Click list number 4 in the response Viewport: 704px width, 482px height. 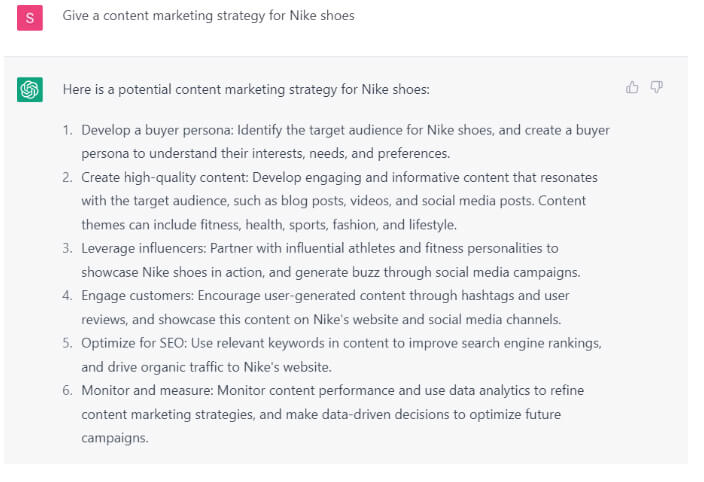point(67,296)
